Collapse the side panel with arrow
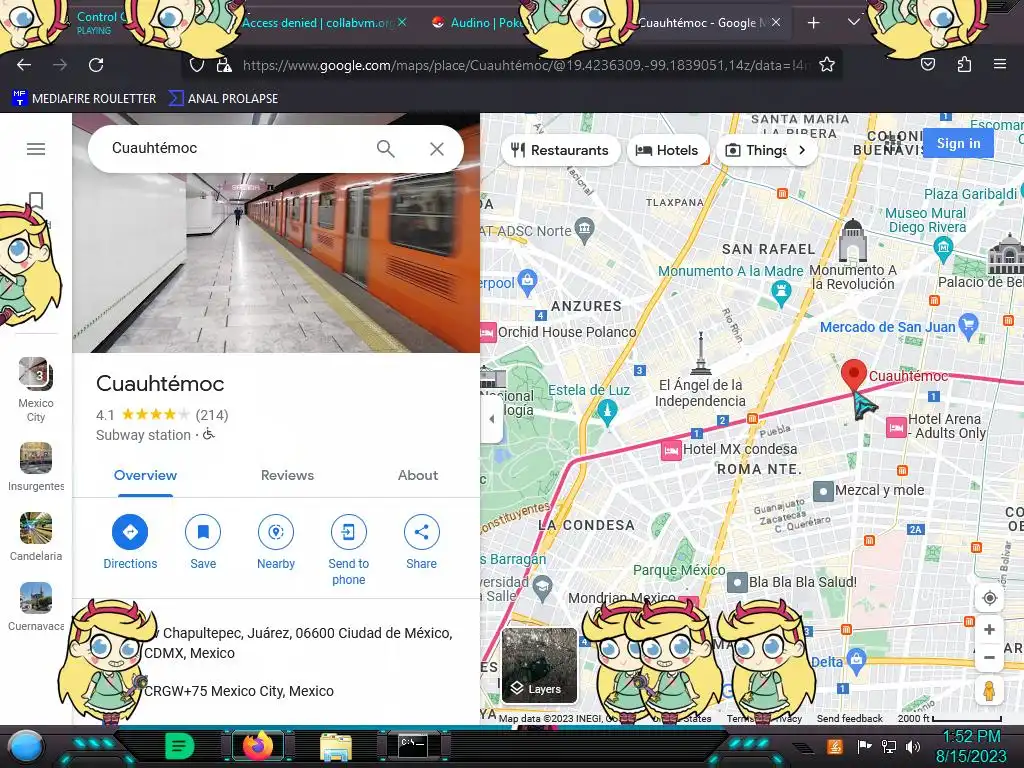Image resolution: width=1024 pixels, height=768 pixels. pos(492,419)
